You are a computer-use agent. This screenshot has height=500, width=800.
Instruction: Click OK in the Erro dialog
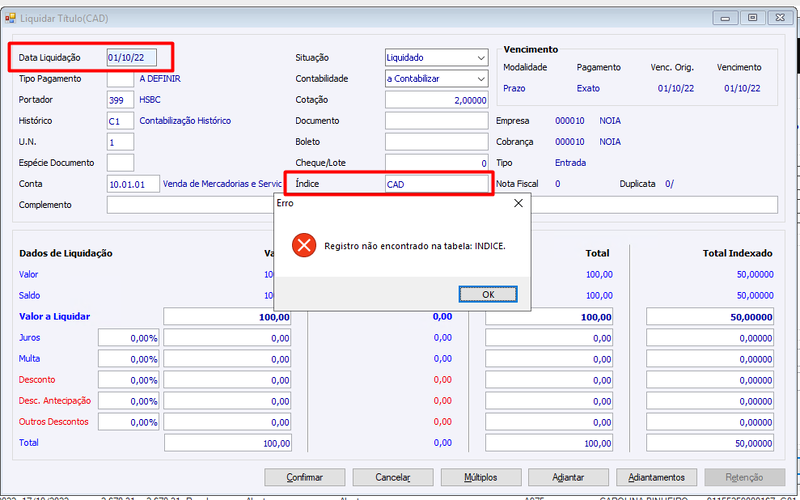point(488,294)
